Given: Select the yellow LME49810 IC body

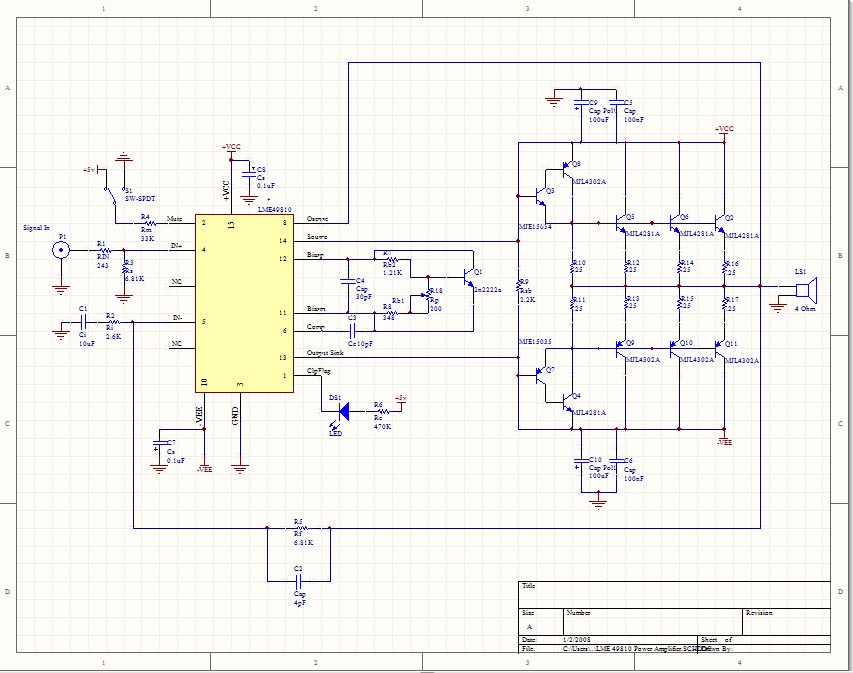Looking at the screenshot, I should tap(244, 303).
